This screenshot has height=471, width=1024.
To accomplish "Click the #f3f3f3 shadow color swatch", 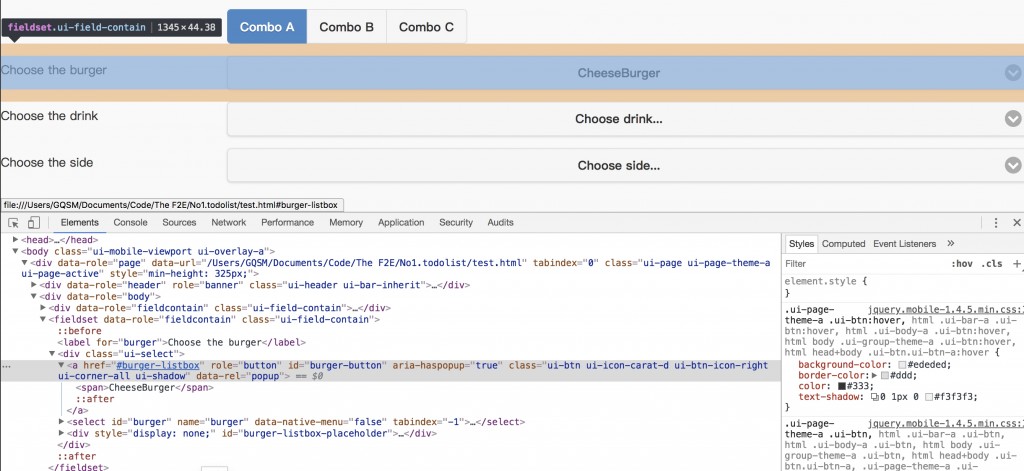I will click(x=928, y=397).
